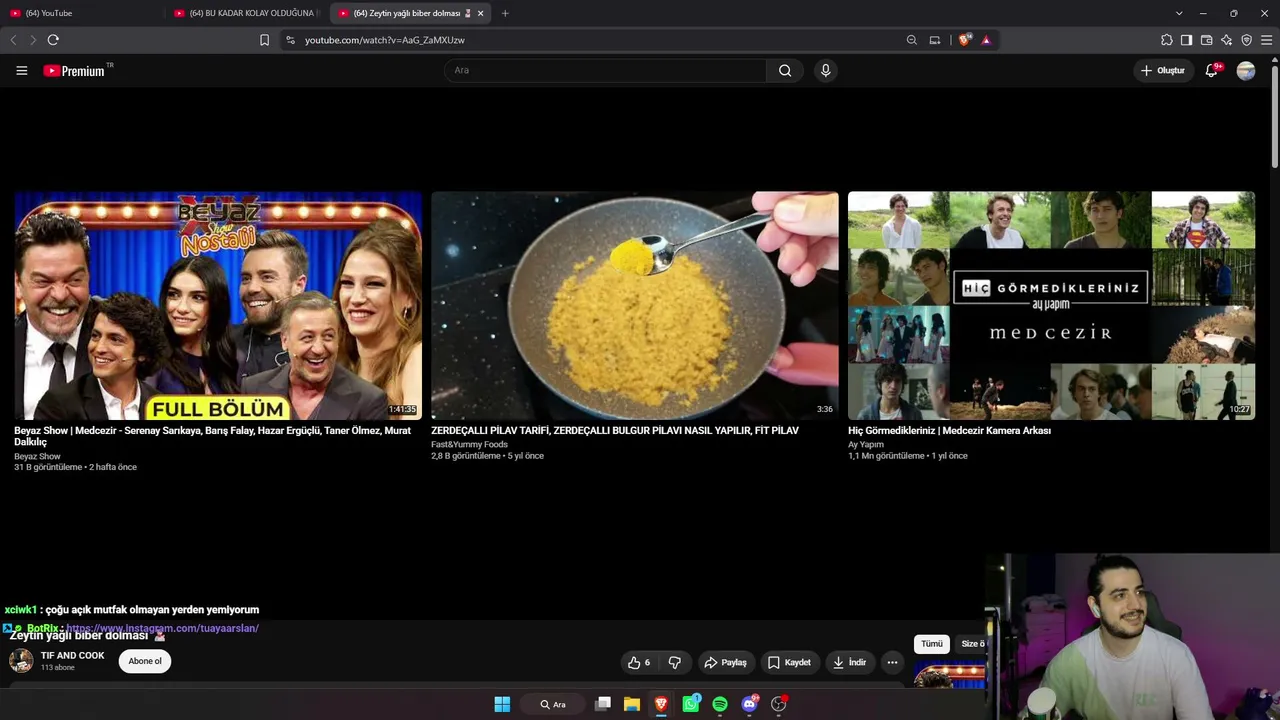The height and width of the screenshot is (720, 1280).
Task: Open the Windows Start menu
Action: (x=502, y=704)
